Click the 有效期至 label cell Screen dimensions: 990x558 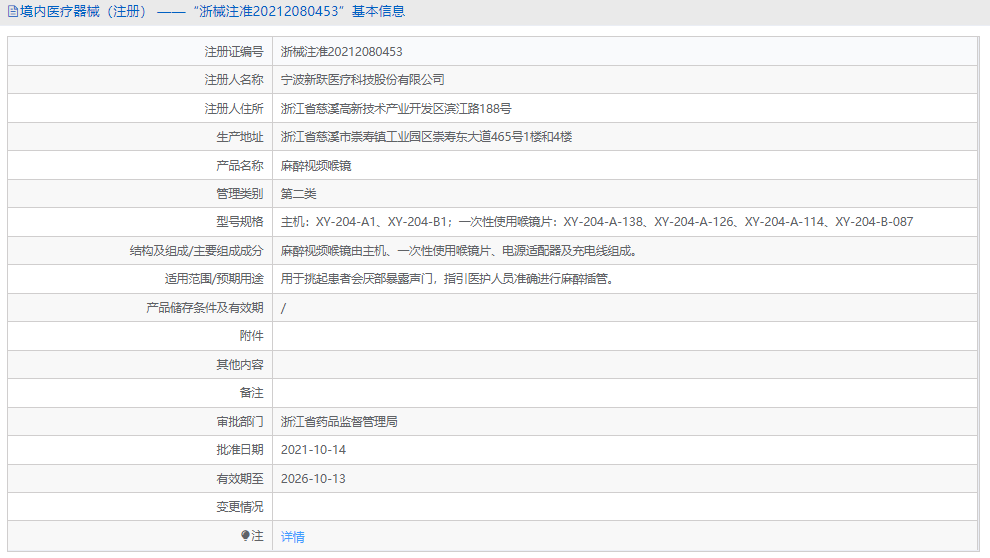pyautogui.click(x=140, y=478)
